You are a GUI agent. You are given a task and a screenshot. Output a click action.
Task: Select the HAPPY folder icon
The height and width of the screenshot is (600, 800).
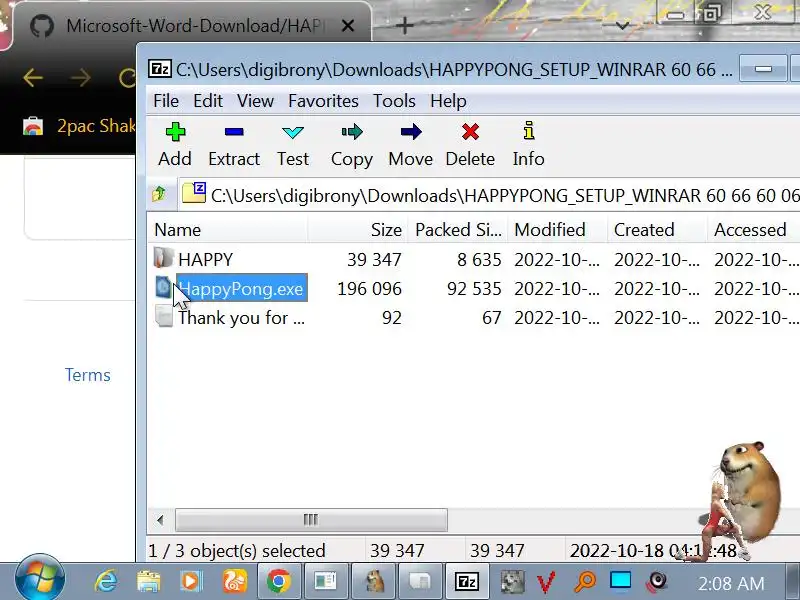163,258
